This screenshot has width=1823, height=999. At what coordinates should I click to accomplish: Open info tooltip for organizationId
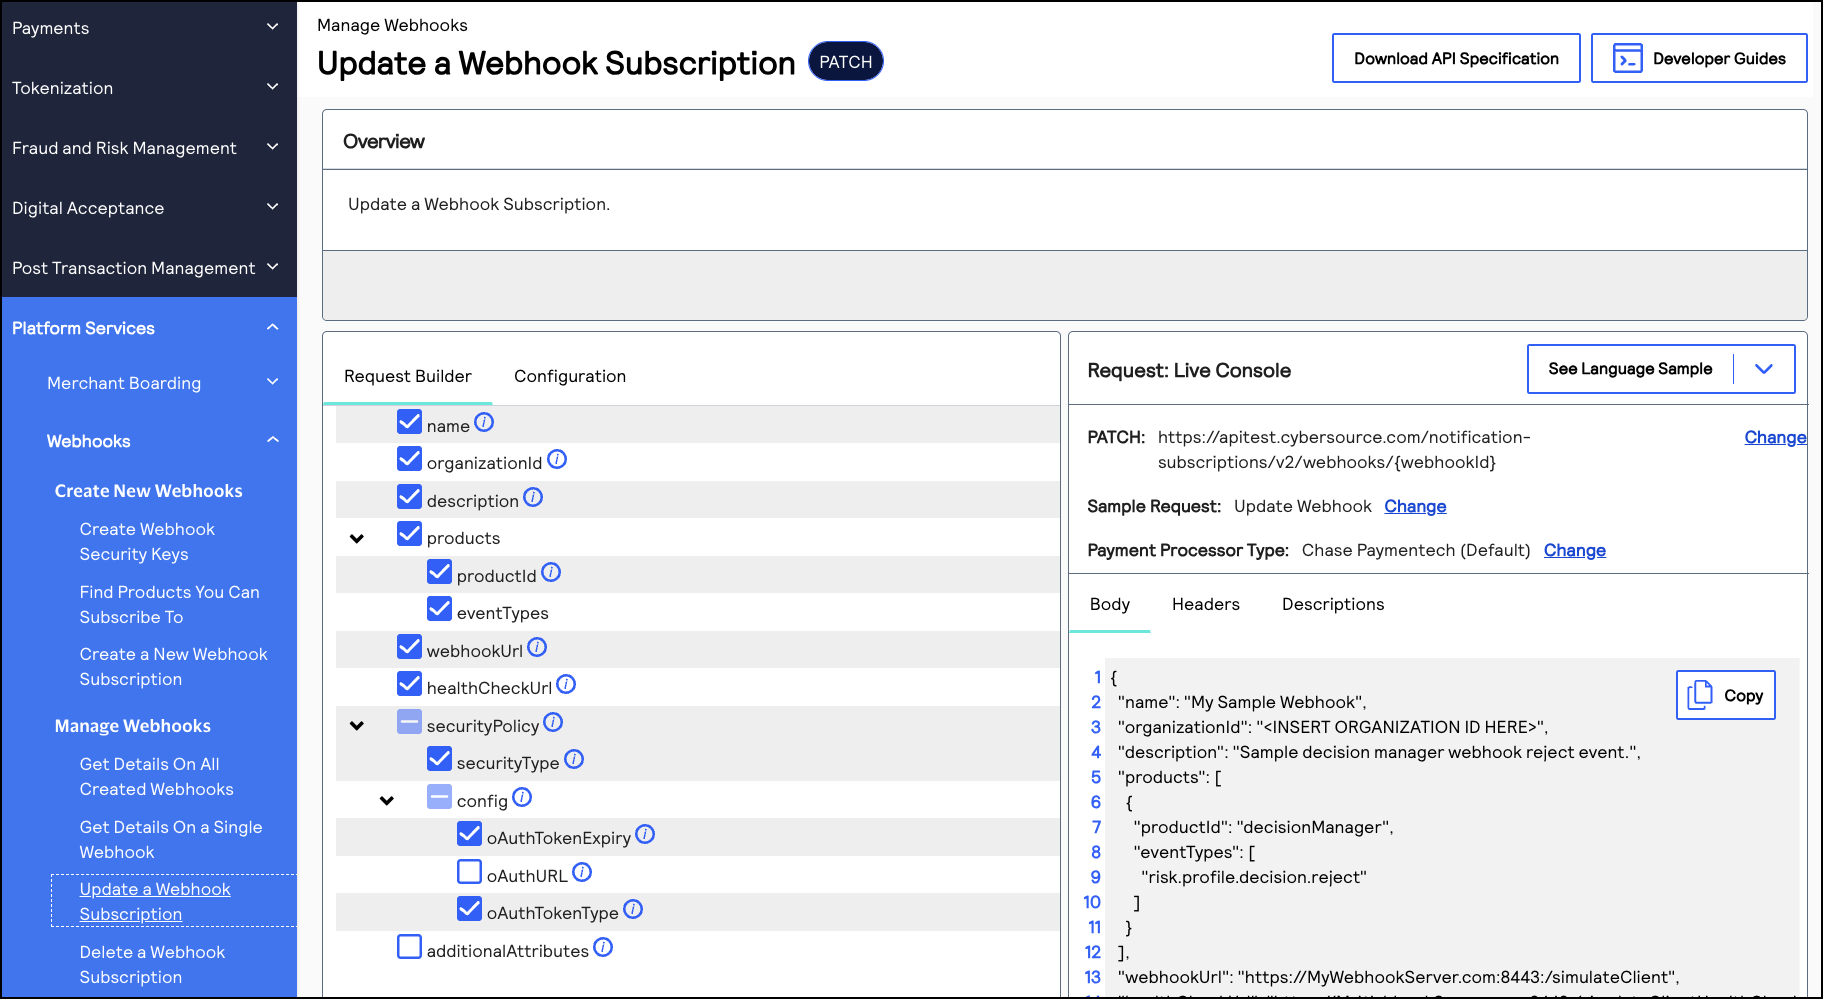point(558,460)
